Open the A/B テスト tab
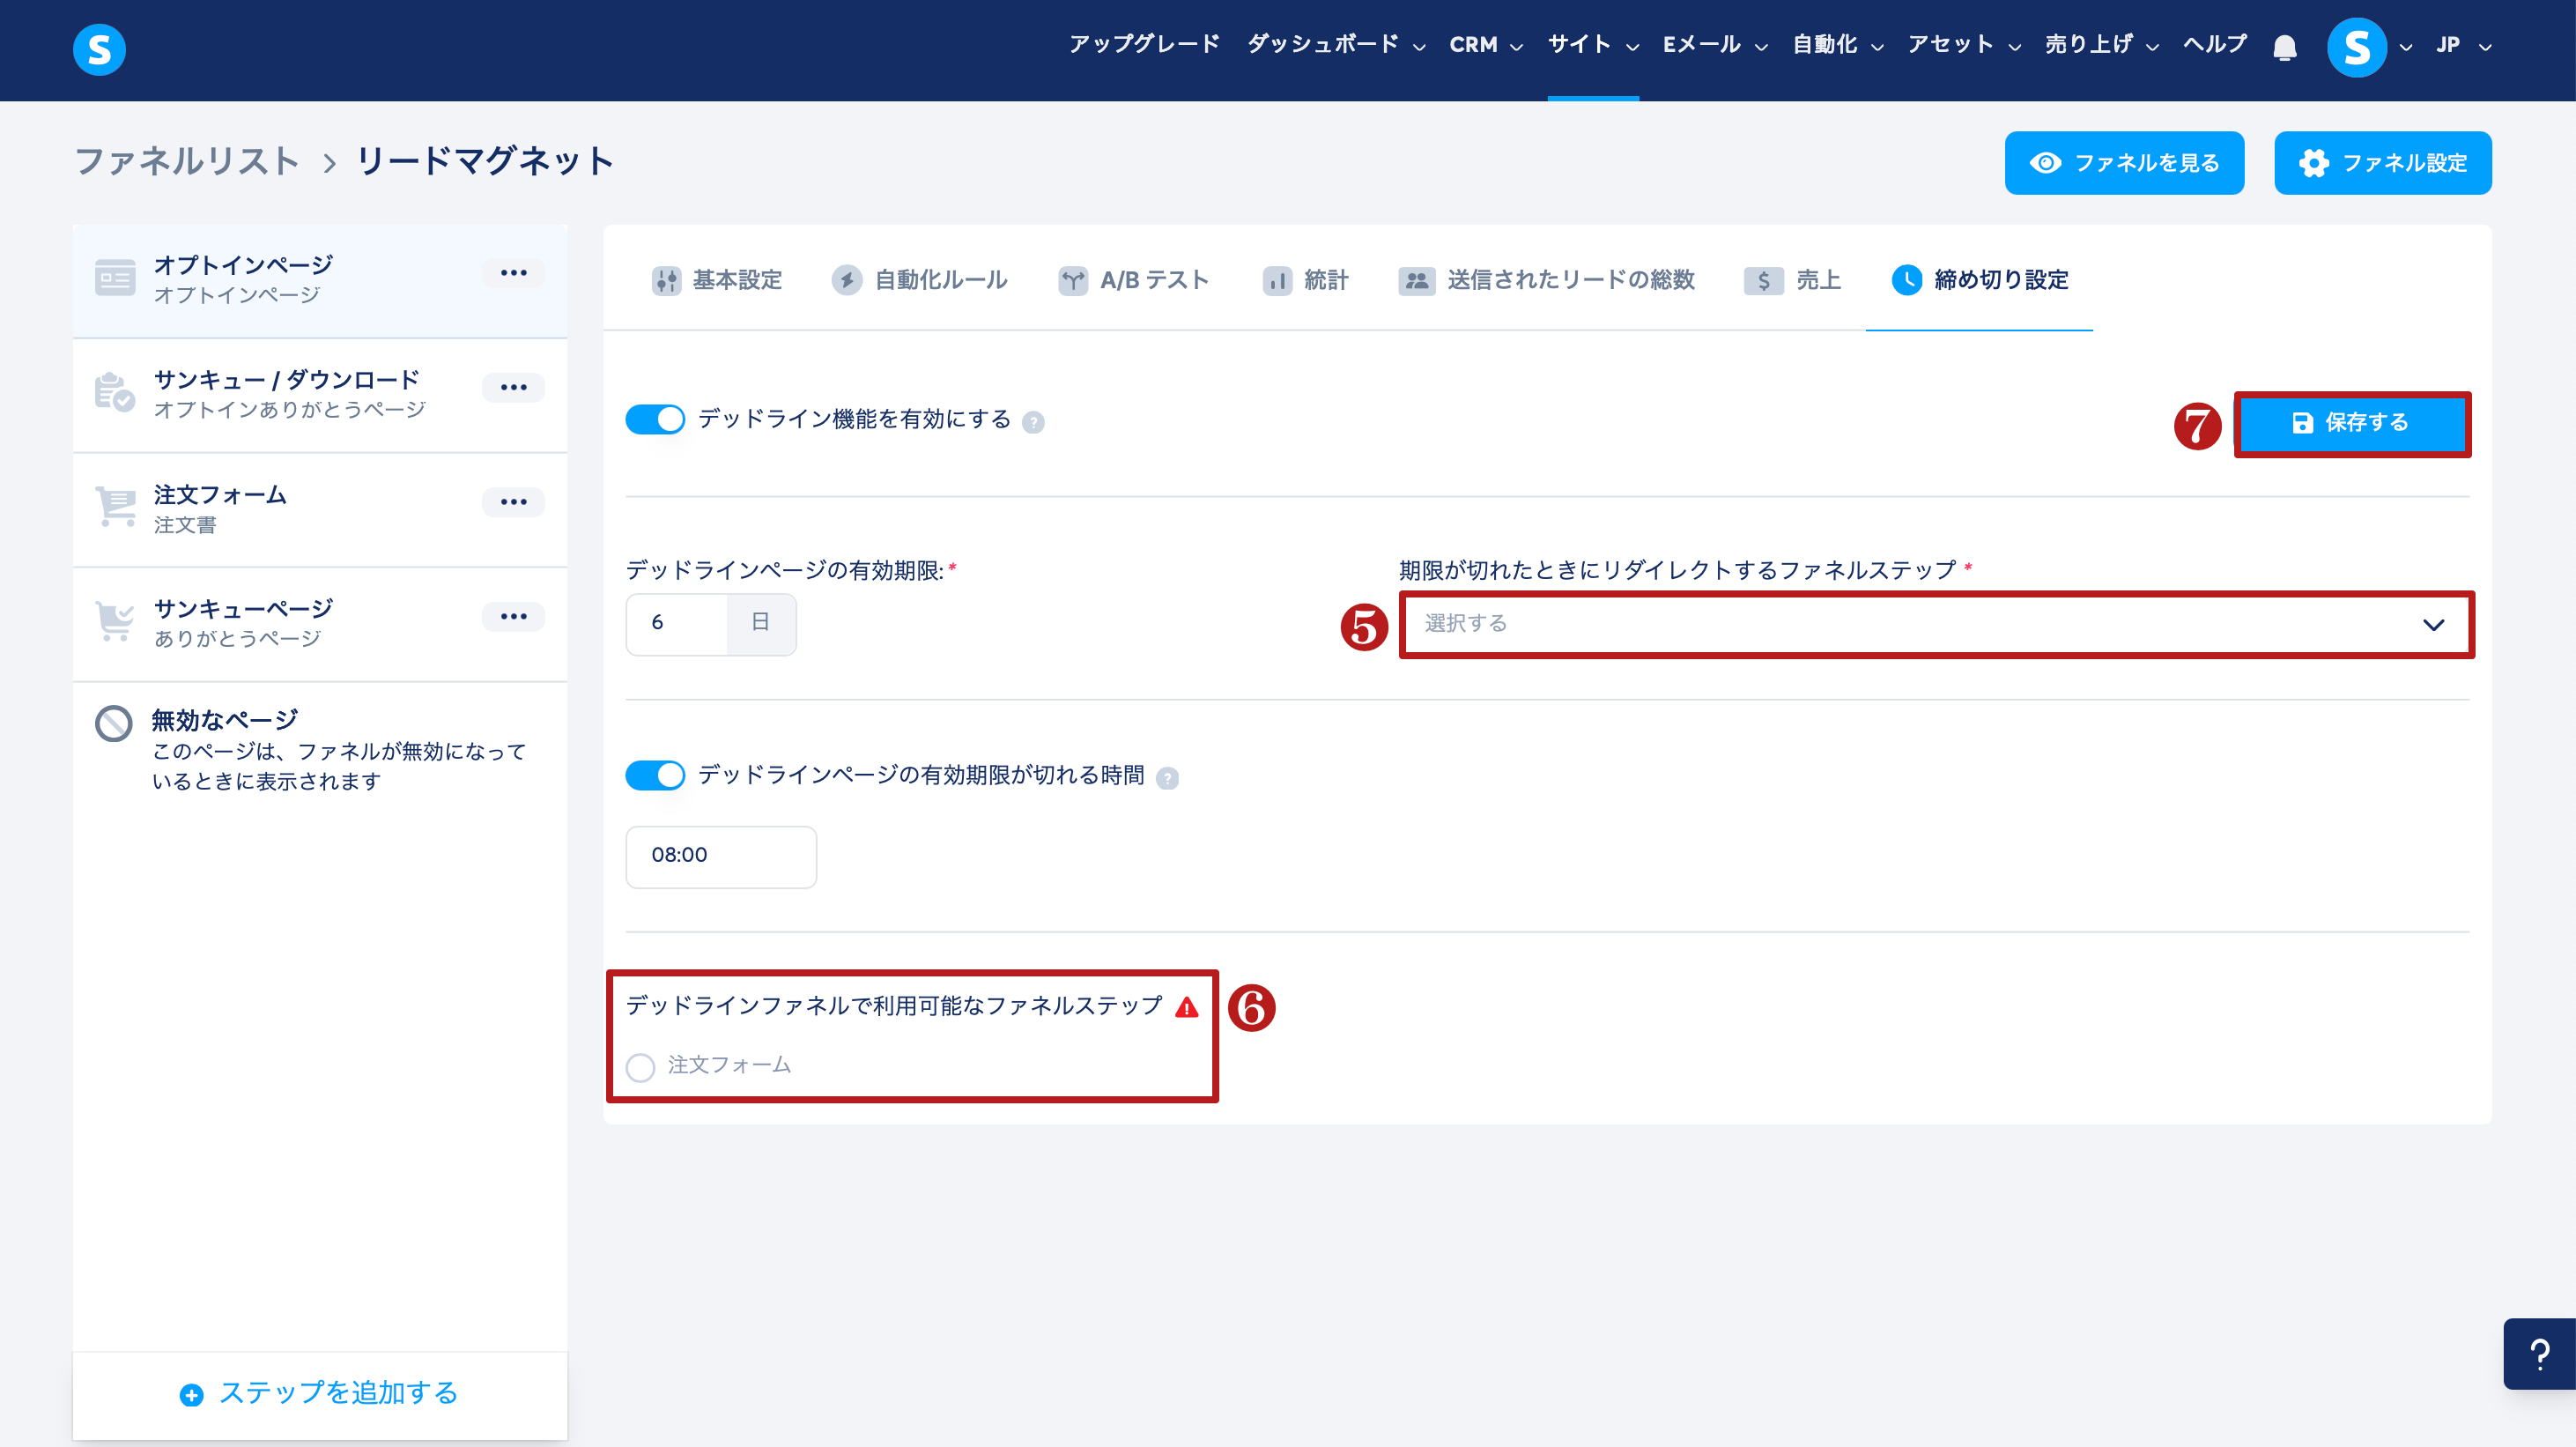This screenshot has height=1447, width=2576. (x=1134, y=280)
